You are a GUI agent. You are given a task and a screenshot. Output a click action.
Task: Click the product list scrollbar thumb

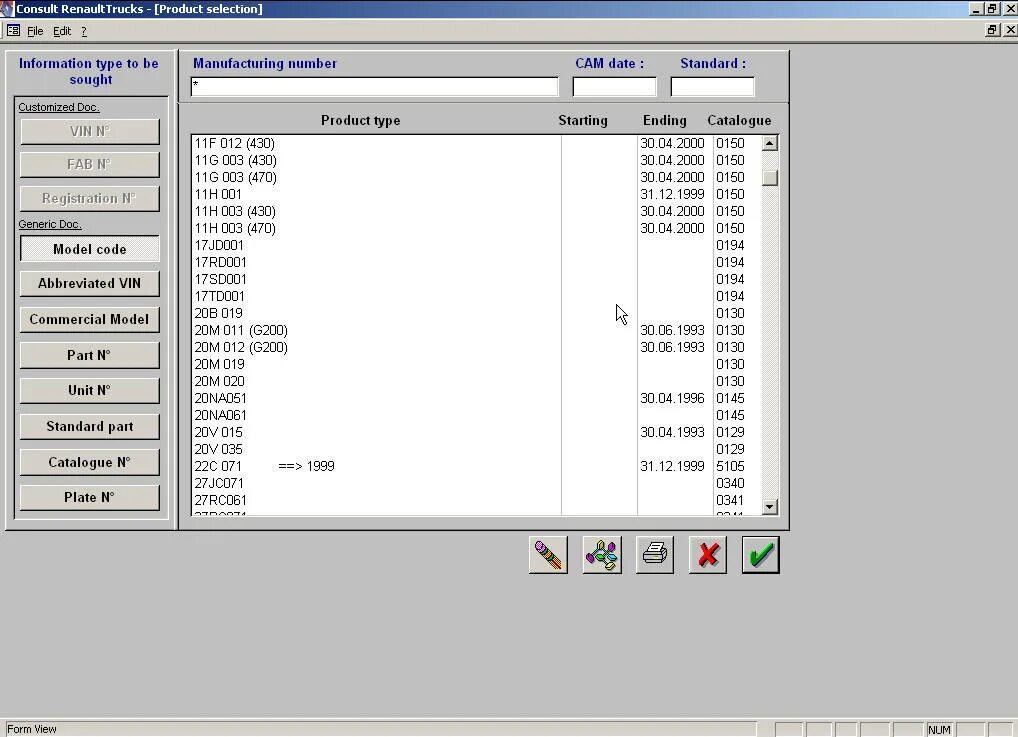pyautogui.click(x=770, y=178)
